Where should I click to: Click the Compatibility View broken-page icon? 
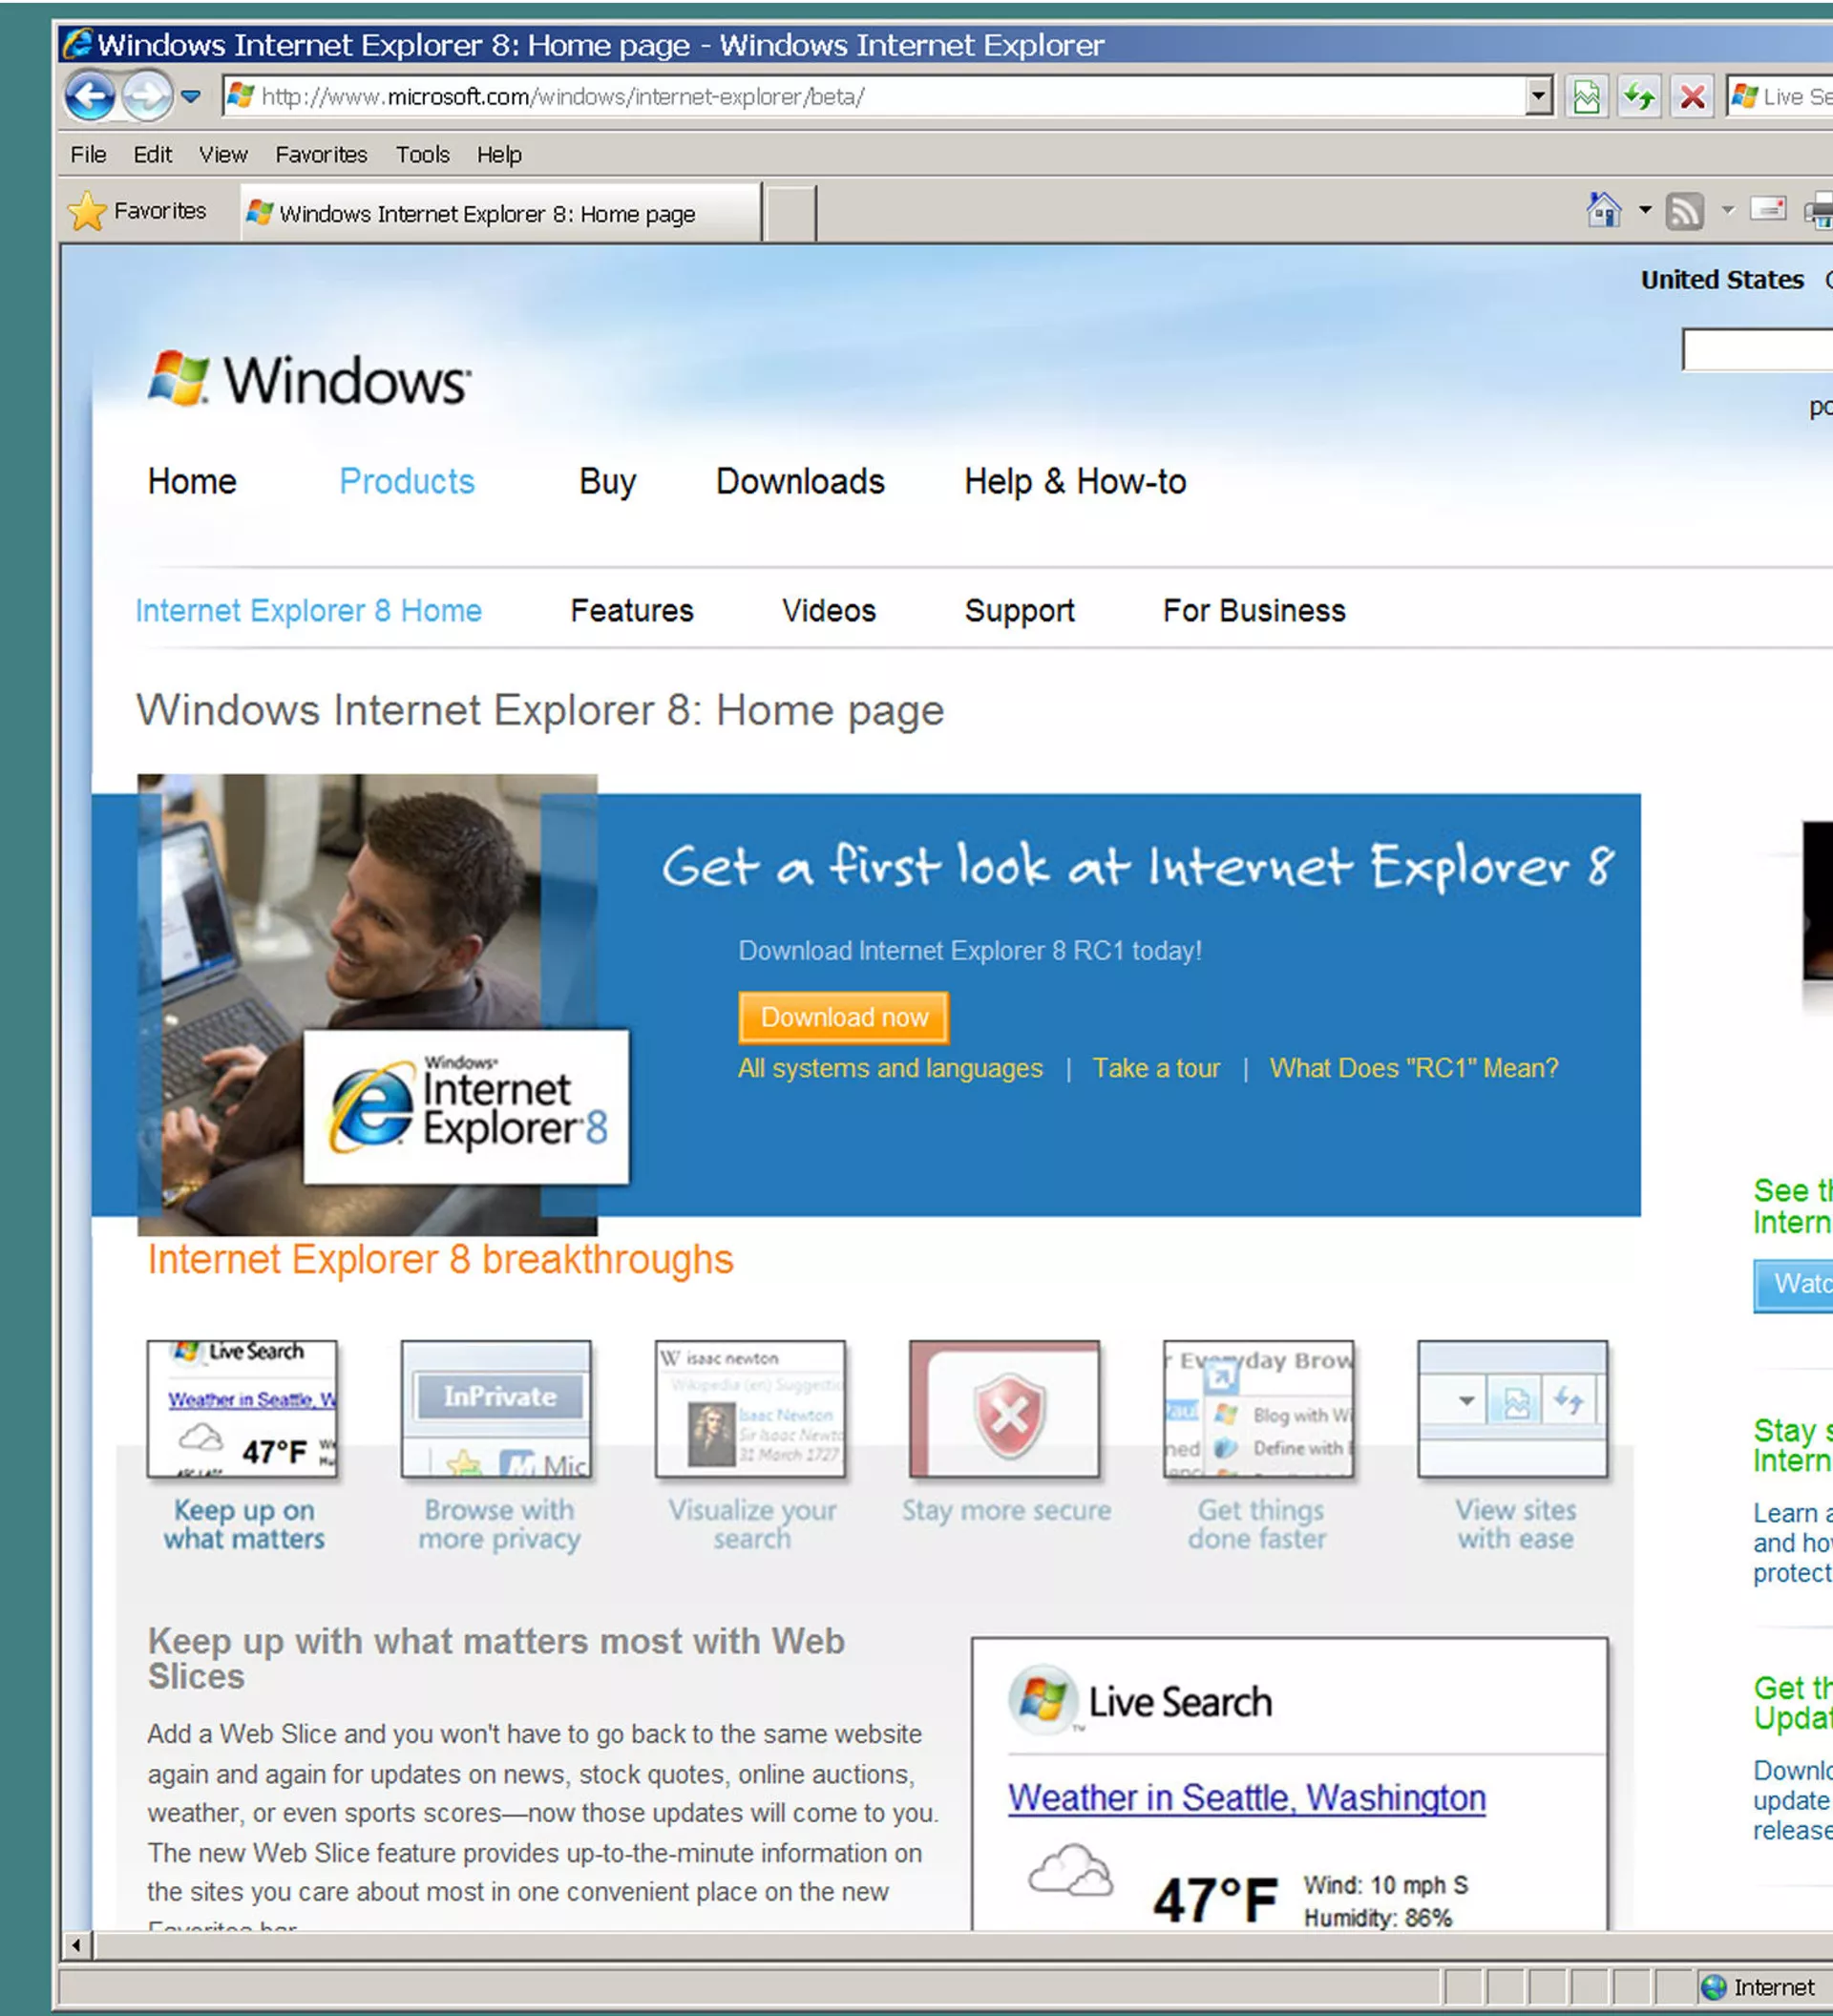click(1586, 97)
